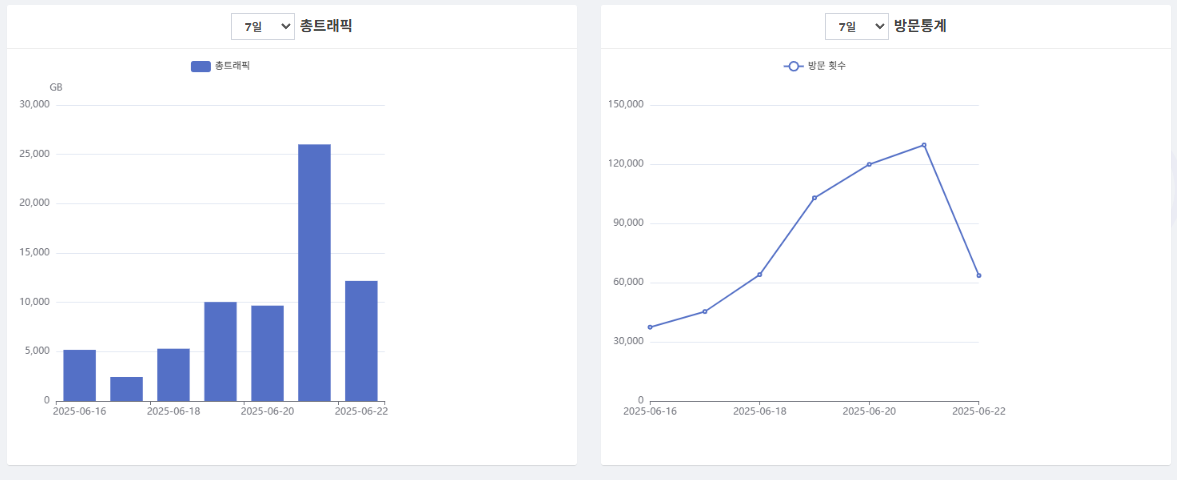Click the 2025-06-16 visits data point
This screenshot has width=1177, height=480.
(x=650, y=327)
